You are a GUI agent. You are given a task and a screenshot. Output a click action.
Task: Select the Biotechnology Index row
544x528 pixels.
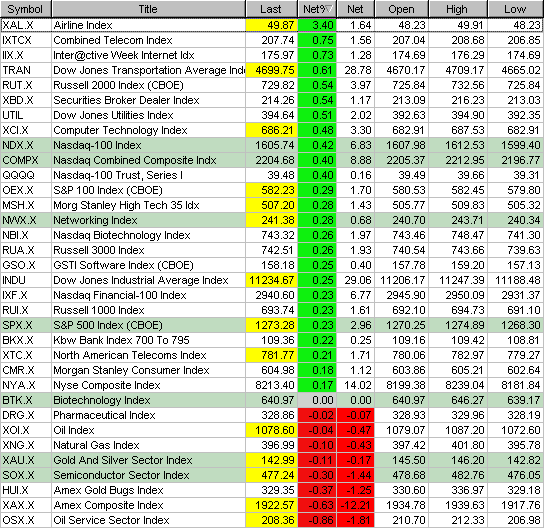[x=272, y=400]
